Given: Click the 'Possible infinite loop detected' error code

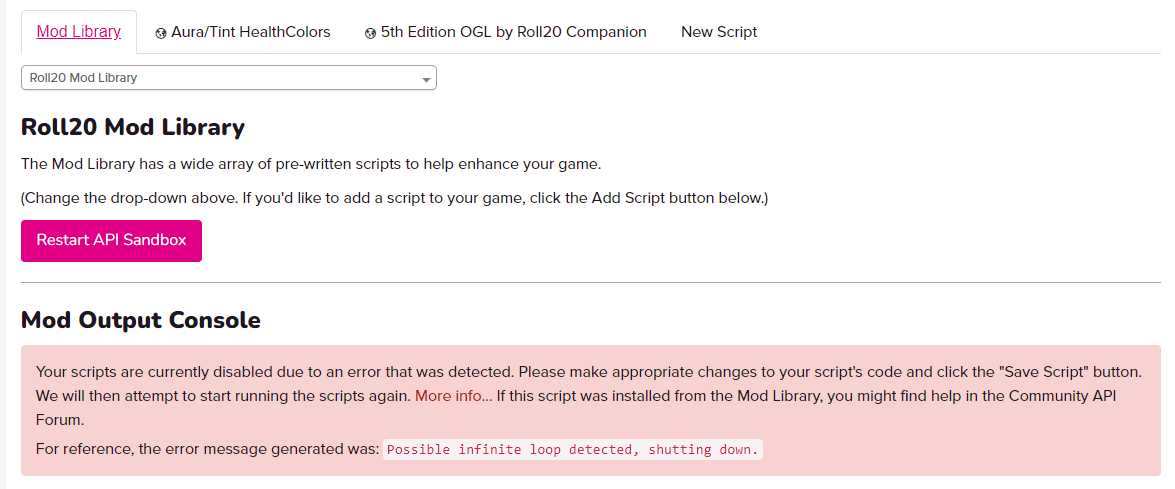Looking at the screenshot, I should (x=572, y=450).
